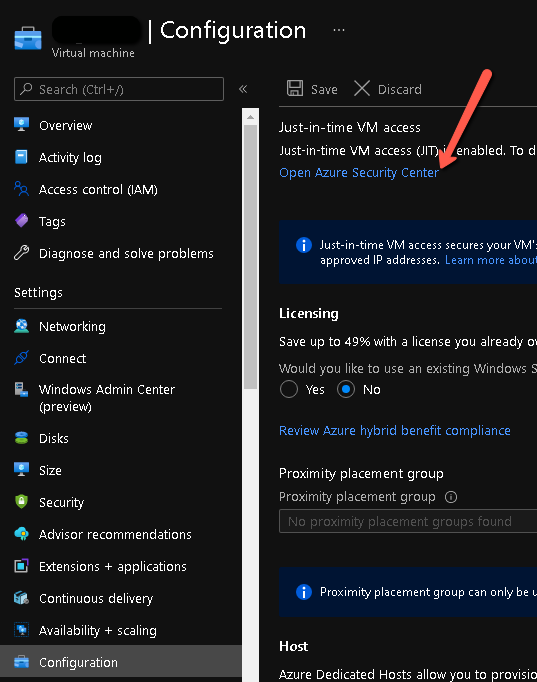
Task: Click the scrollbar up arrow
Action: coord(250,117)
